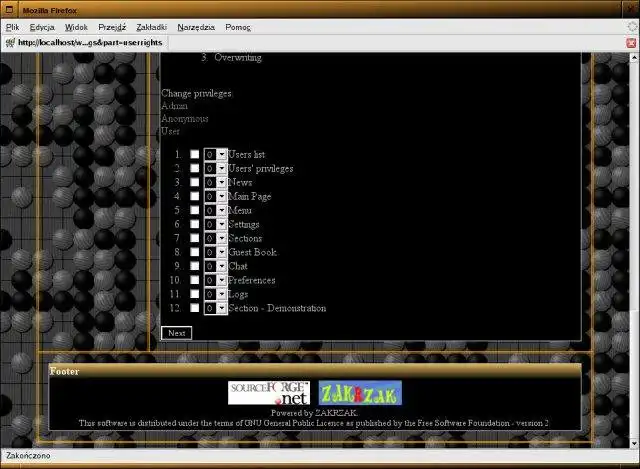Click the Firefox throbber activity icon
The height and width of the screenshot is (469, 640).
(632, 27)
